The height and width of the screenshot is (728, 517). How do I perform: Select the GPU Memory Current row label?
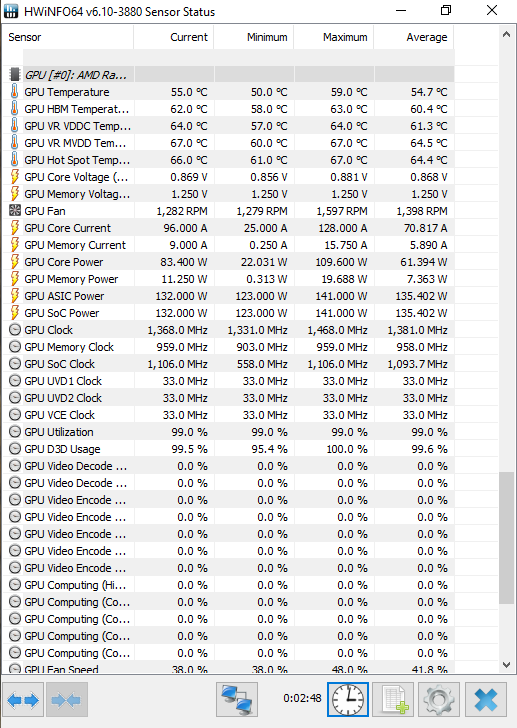pos(75,245)
